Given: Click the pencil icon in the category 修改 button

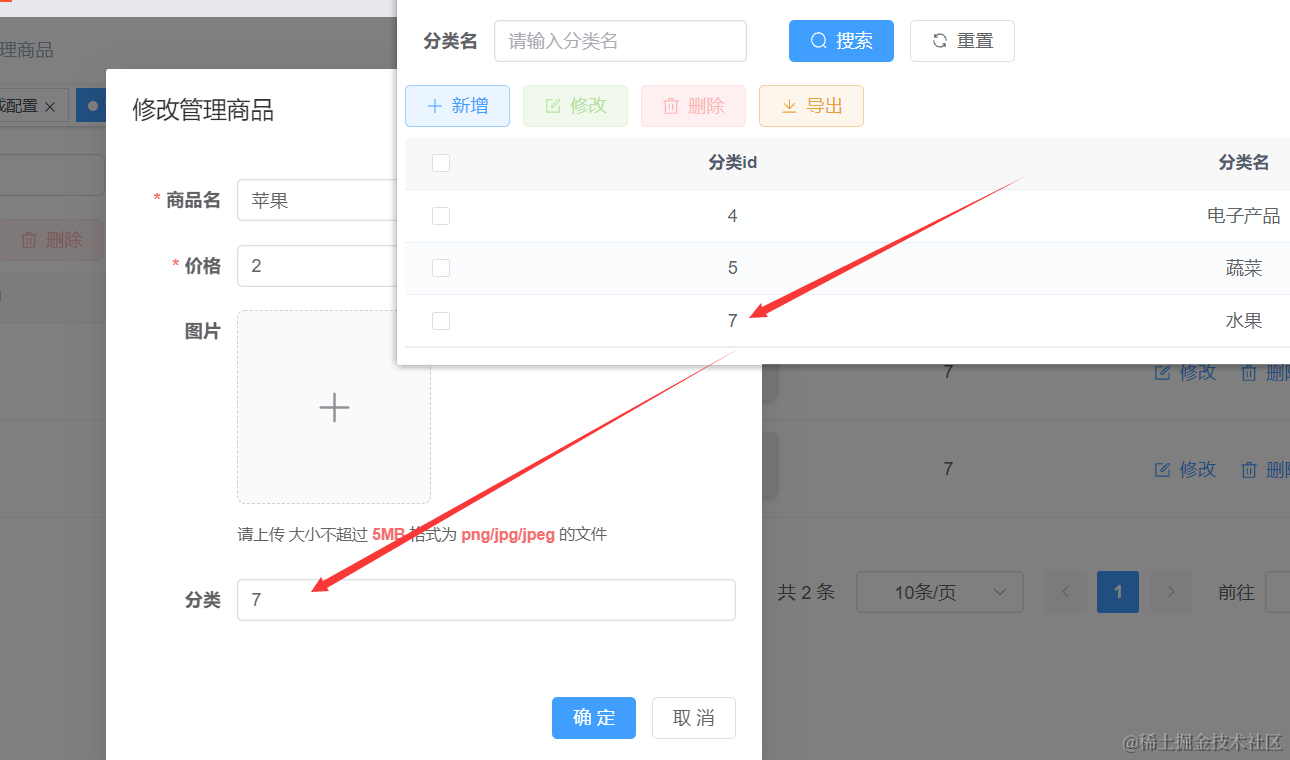Looking at the screenshot, I should [552, 106].
